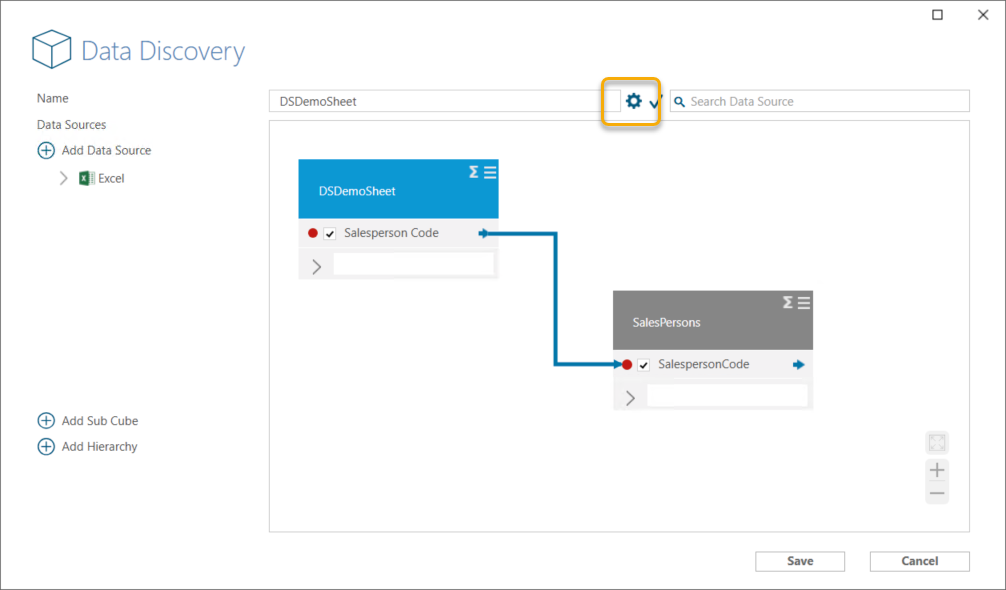Click the Excel data source icon
Viewport: 1006px width, 590px height.
pos(87,178)
